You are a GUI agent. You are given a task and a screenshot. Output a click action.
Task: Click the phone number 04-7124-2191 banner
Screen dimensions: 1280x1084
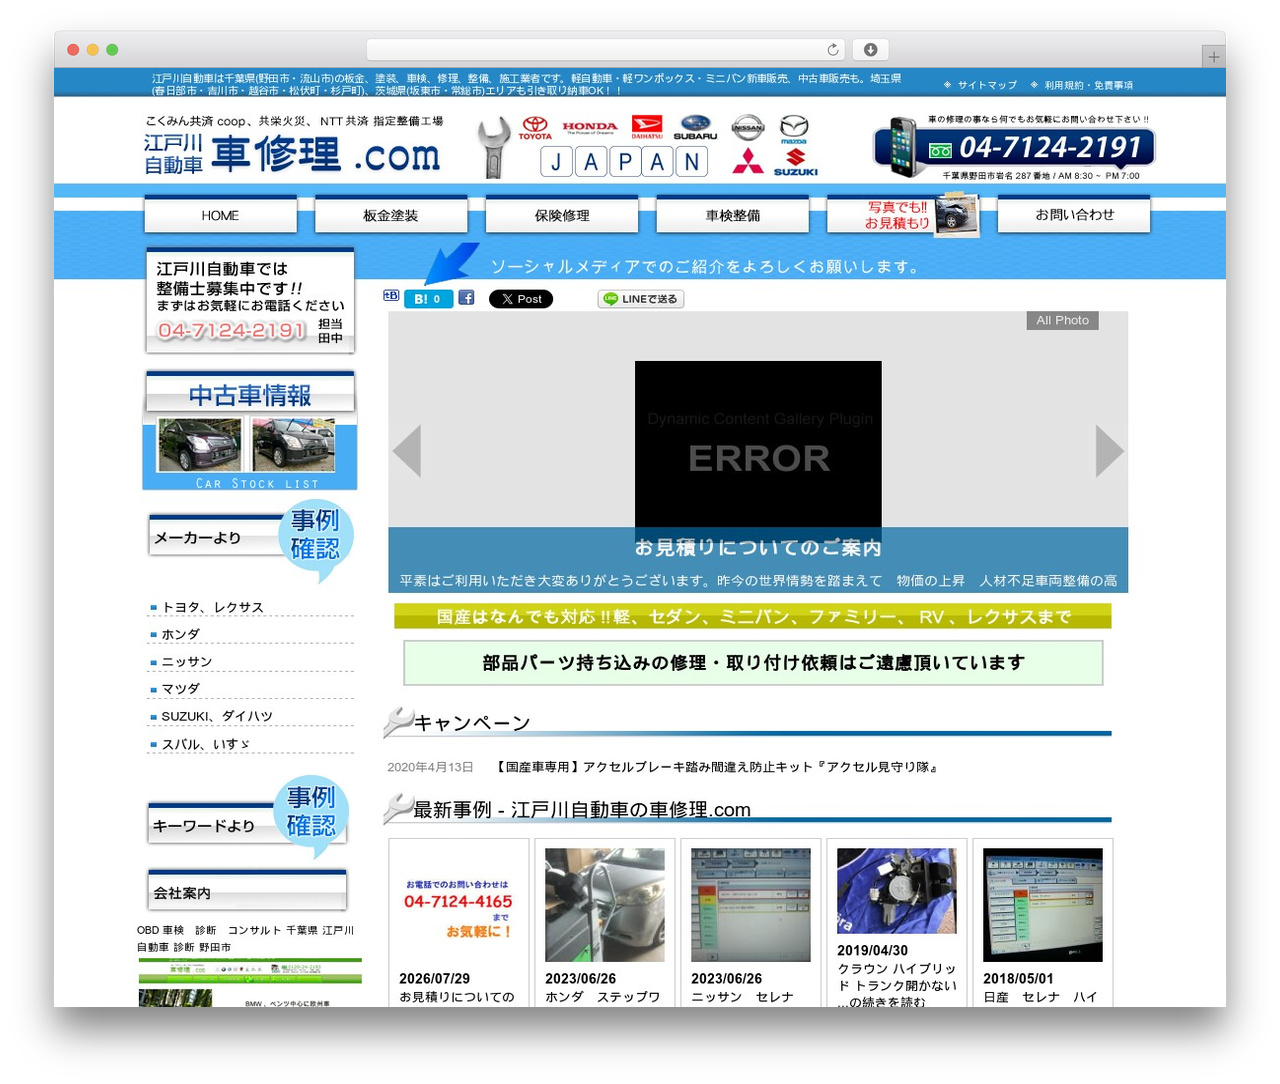click(x=1014, y=147)
